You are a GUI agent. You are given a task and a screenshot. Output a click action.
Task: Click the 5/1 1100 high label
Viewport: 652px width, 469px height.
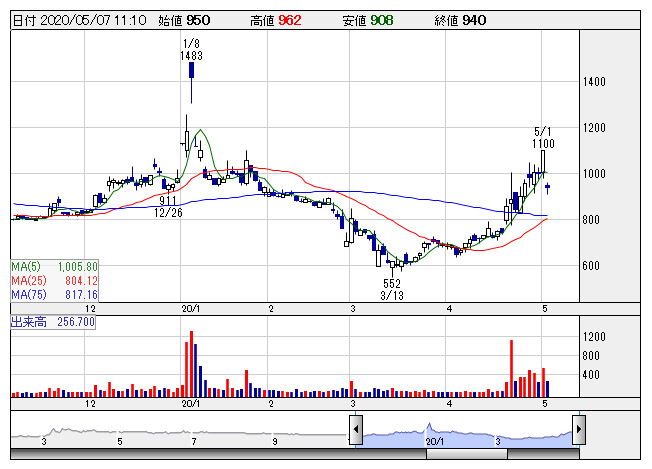pyautogui.click(x=543, y=139)
